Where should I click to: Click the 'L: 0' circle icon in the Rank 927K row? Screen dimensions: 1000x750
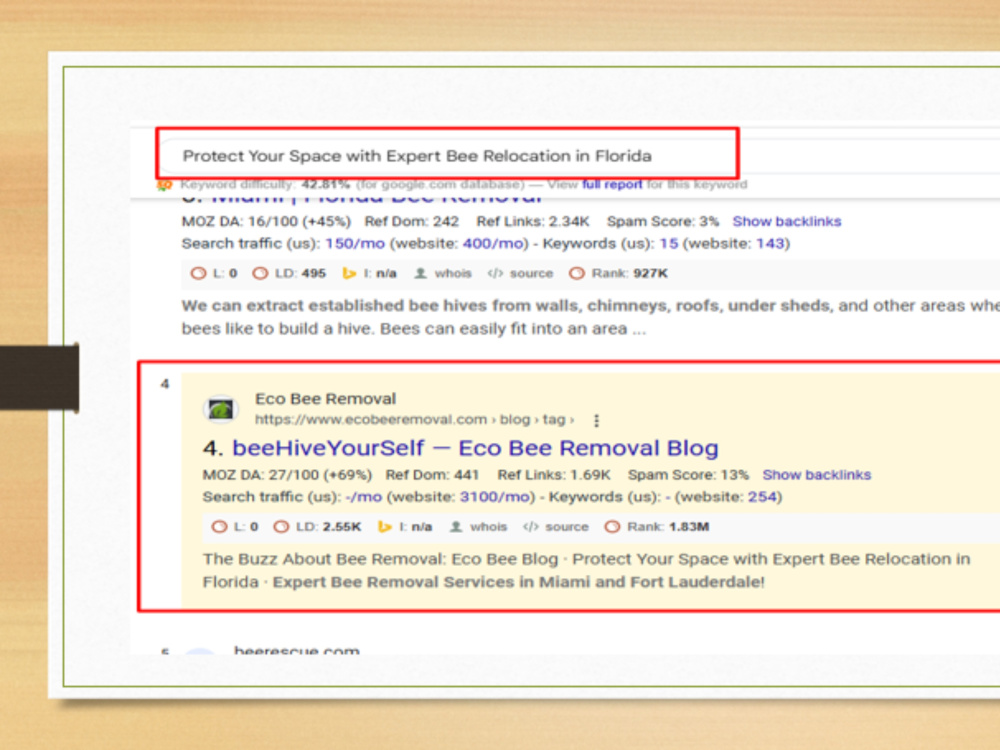coord(198,274)
